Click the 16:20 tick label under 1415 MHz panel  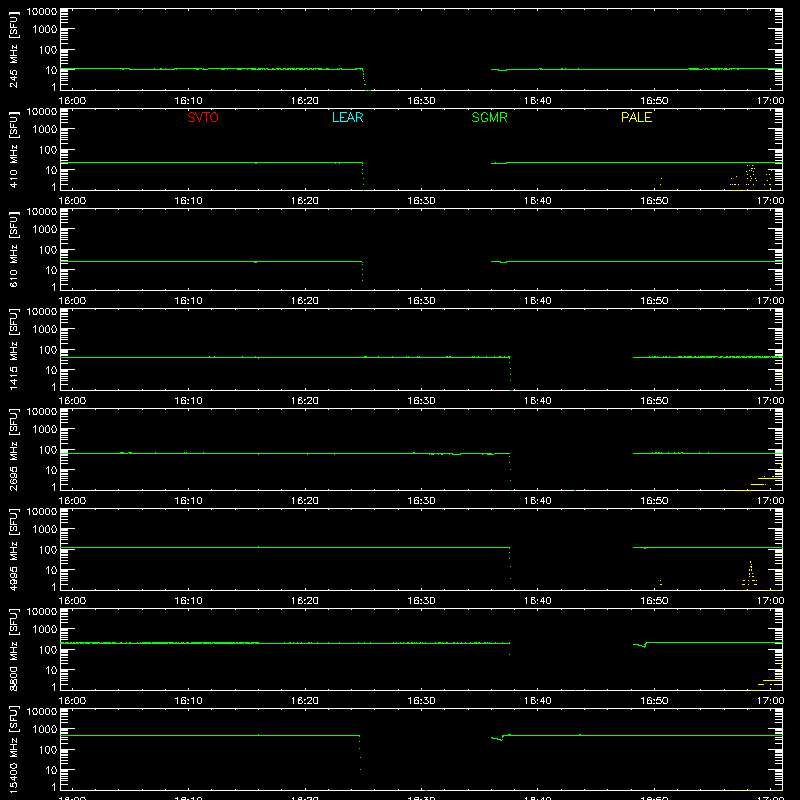pyautogui.click(x=305, y=401)
